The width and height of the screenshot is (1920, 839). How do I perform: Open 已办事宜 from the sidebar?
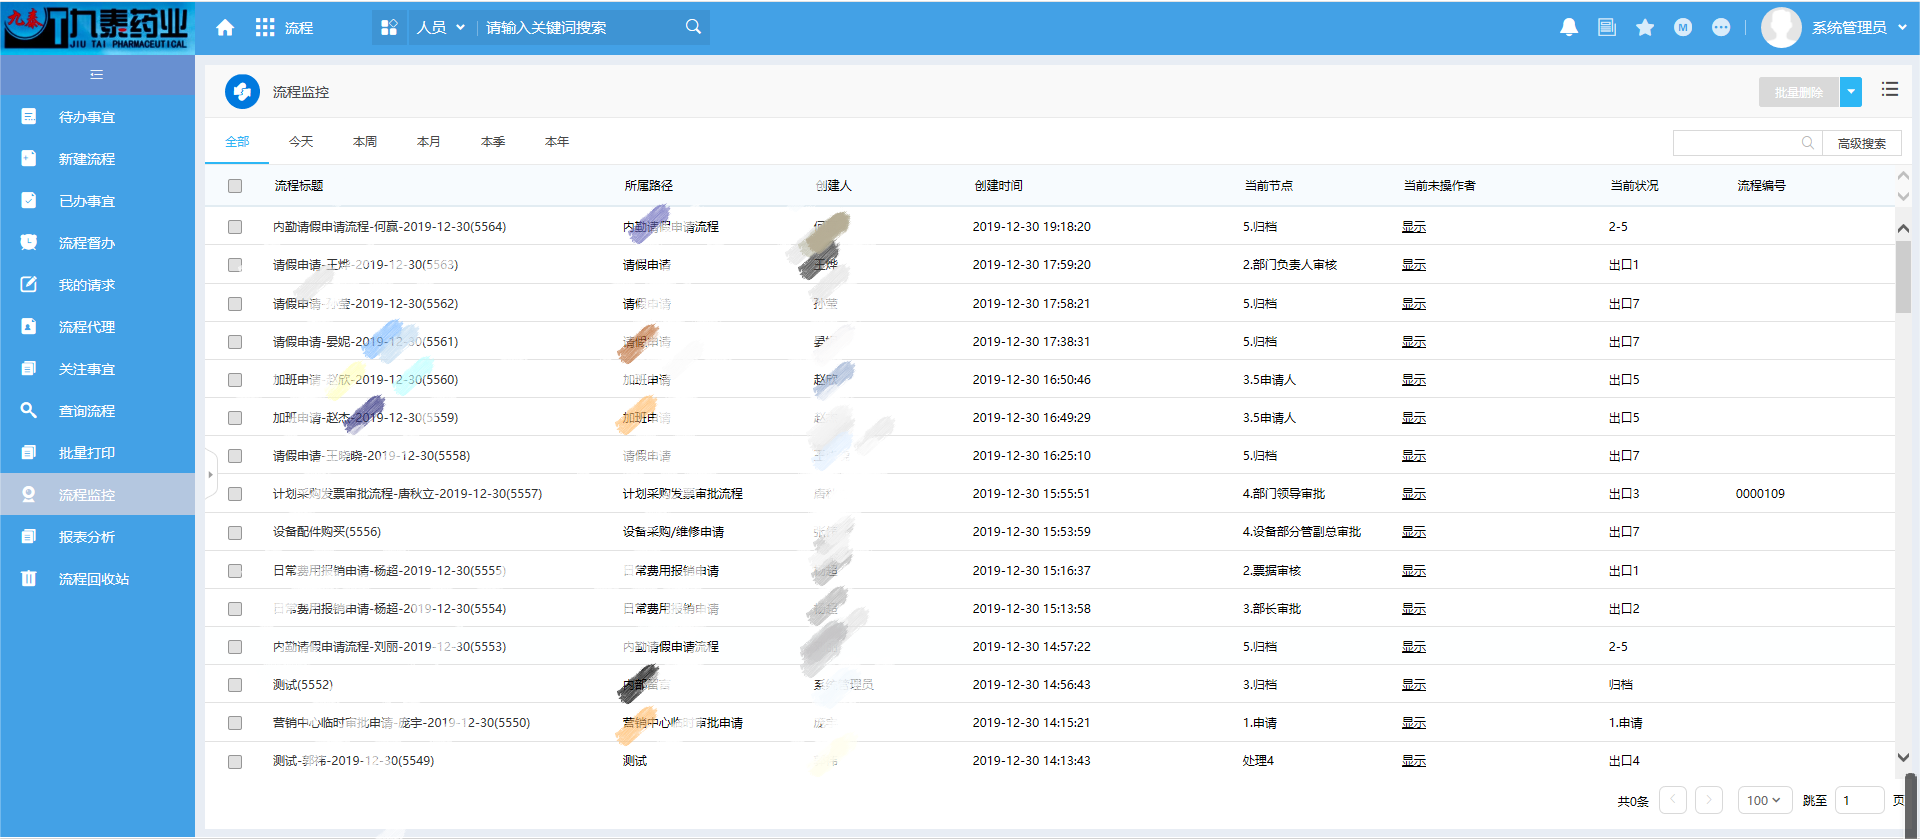[97, 201]
